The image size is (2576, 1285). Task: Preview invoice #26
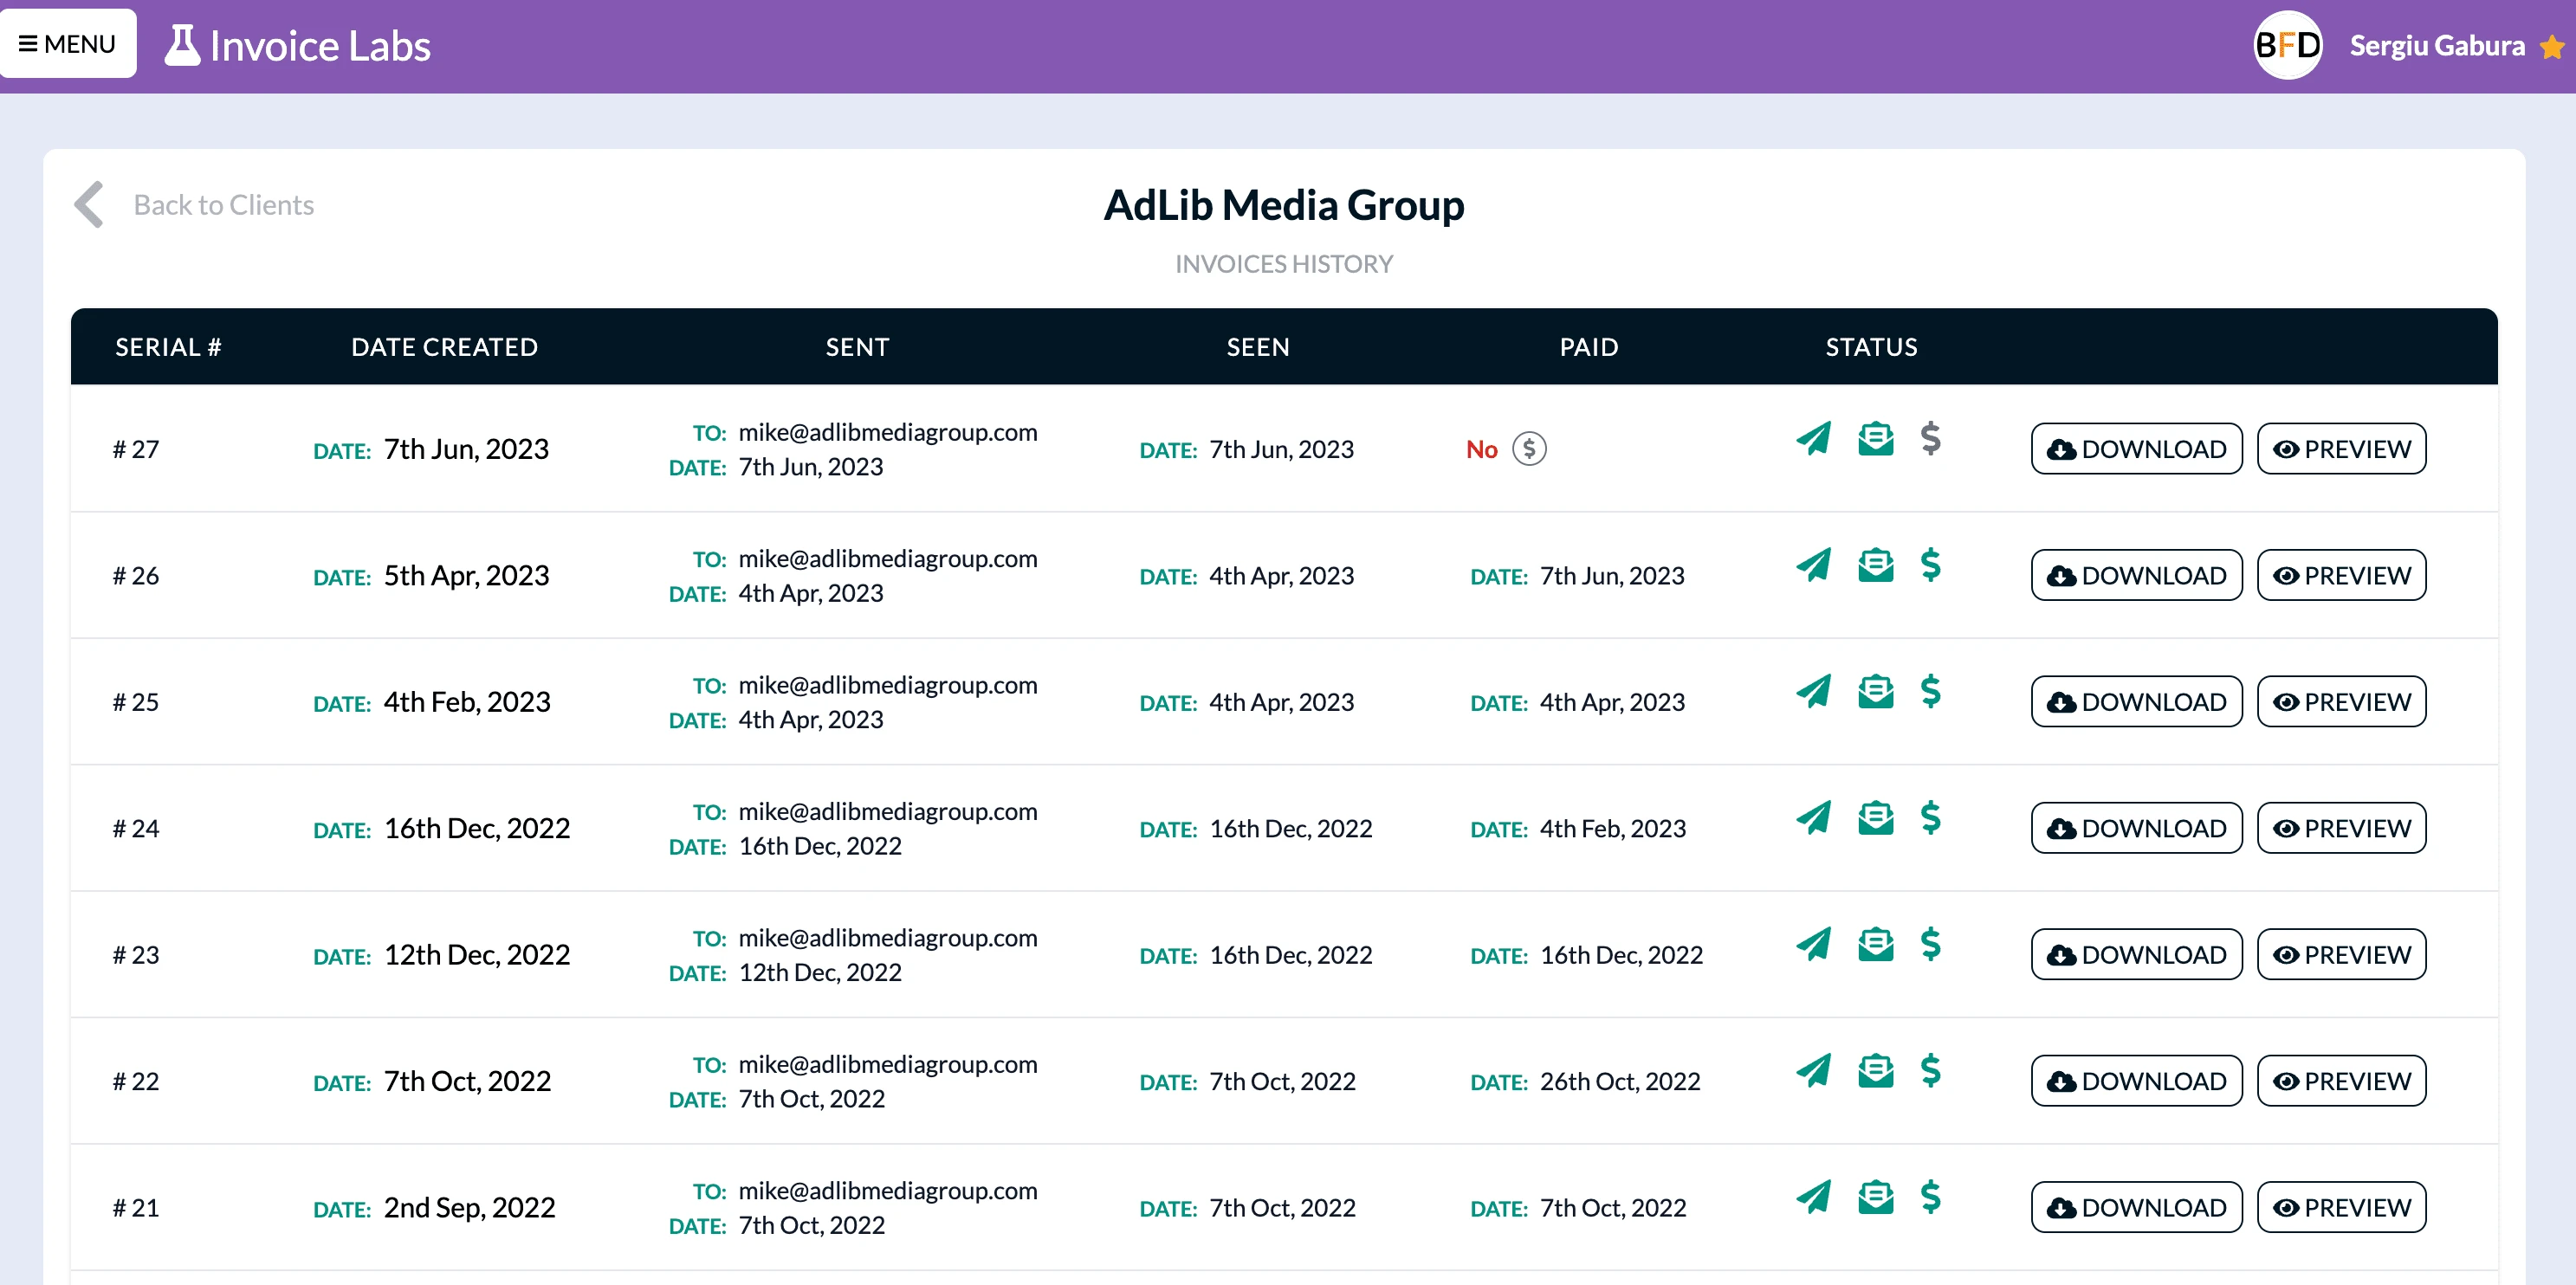click(2341, 575)
